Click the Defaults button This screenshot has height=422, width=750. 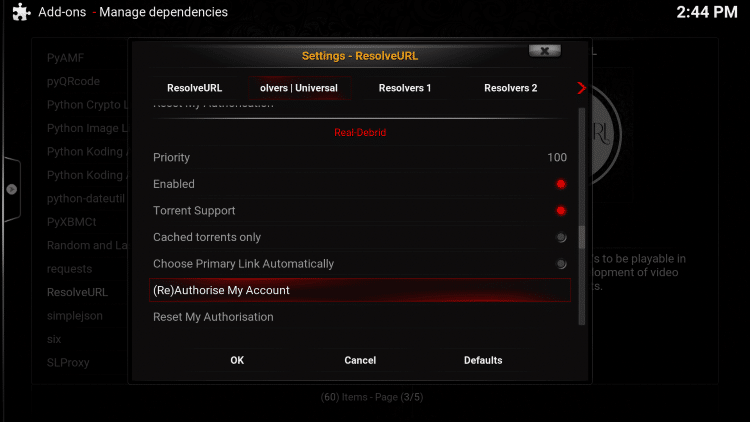tap(483, 360)
